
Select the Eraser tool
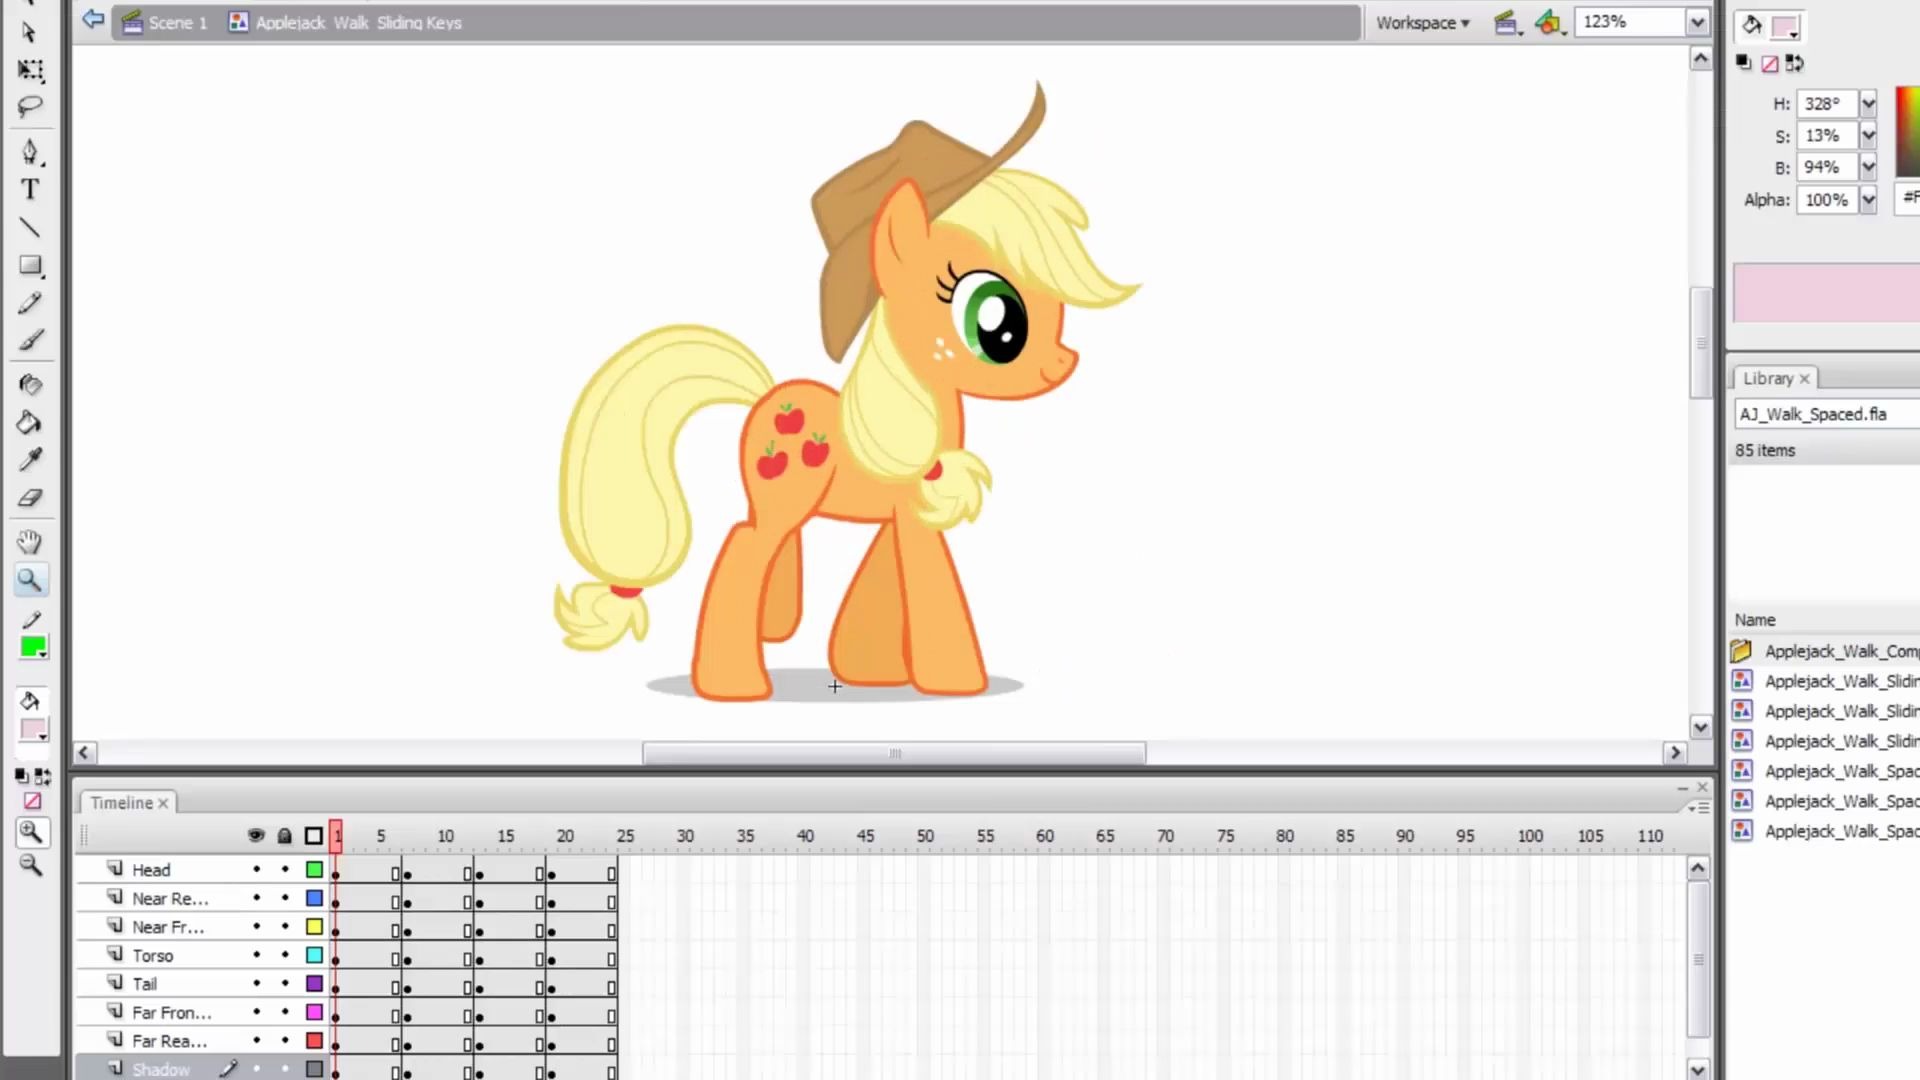[30, 497]
